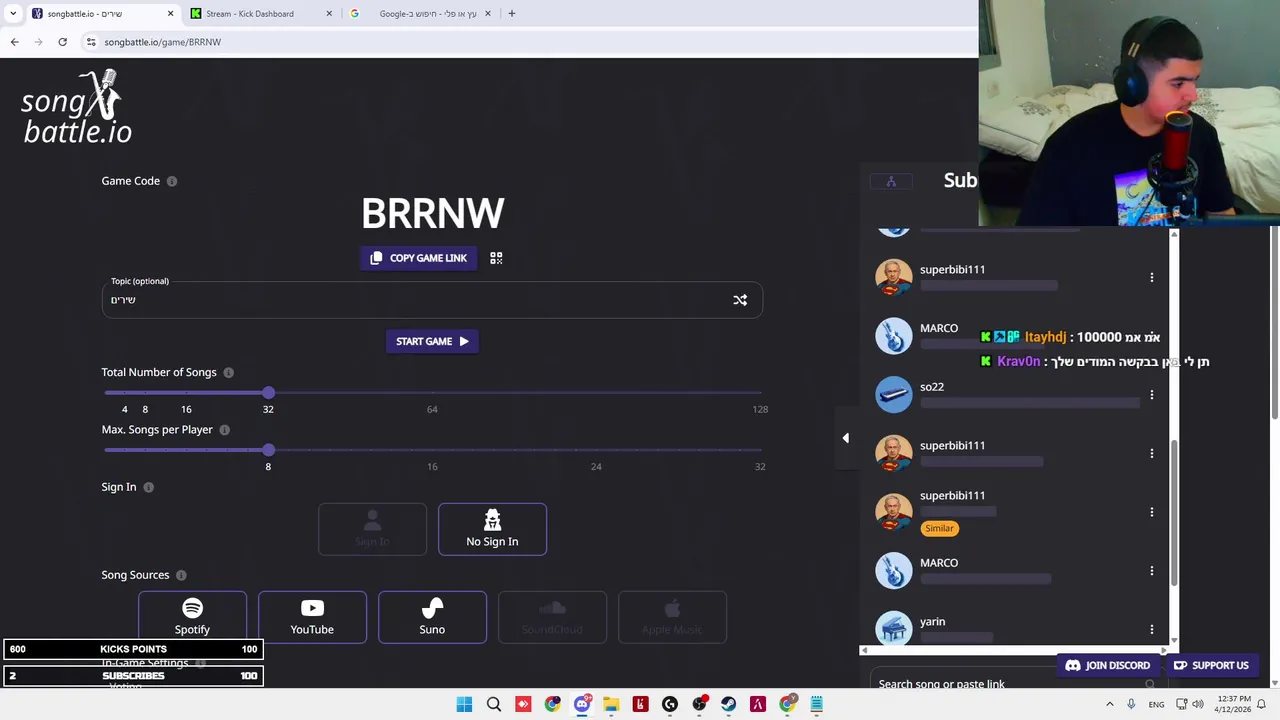Toggle Spotify as a song source

tap(192, 617)
